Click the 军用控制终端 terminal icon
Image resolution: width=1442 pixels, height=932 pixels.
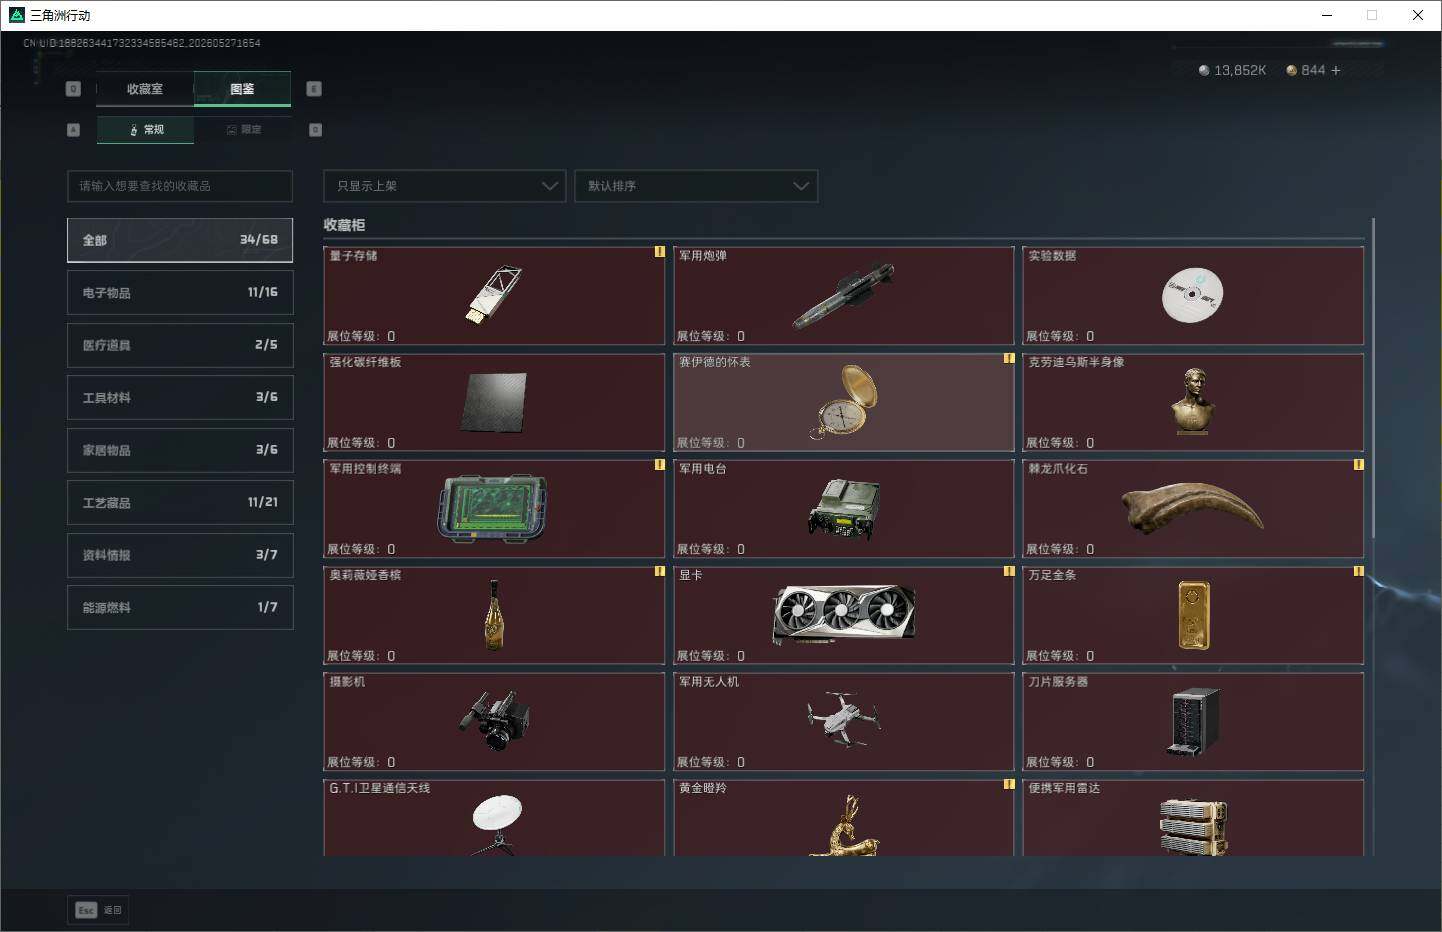tap(493, 508)
